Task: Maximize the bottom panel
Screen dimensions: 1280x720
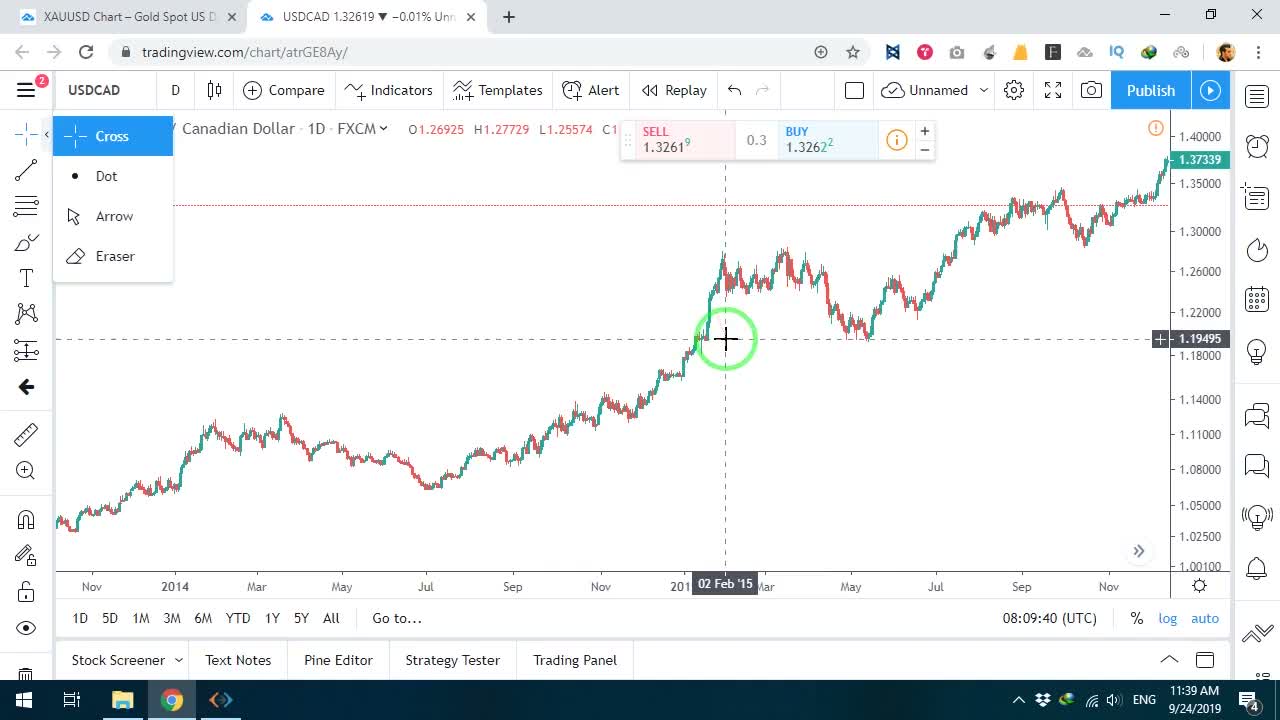Action: pos(1205,660)
